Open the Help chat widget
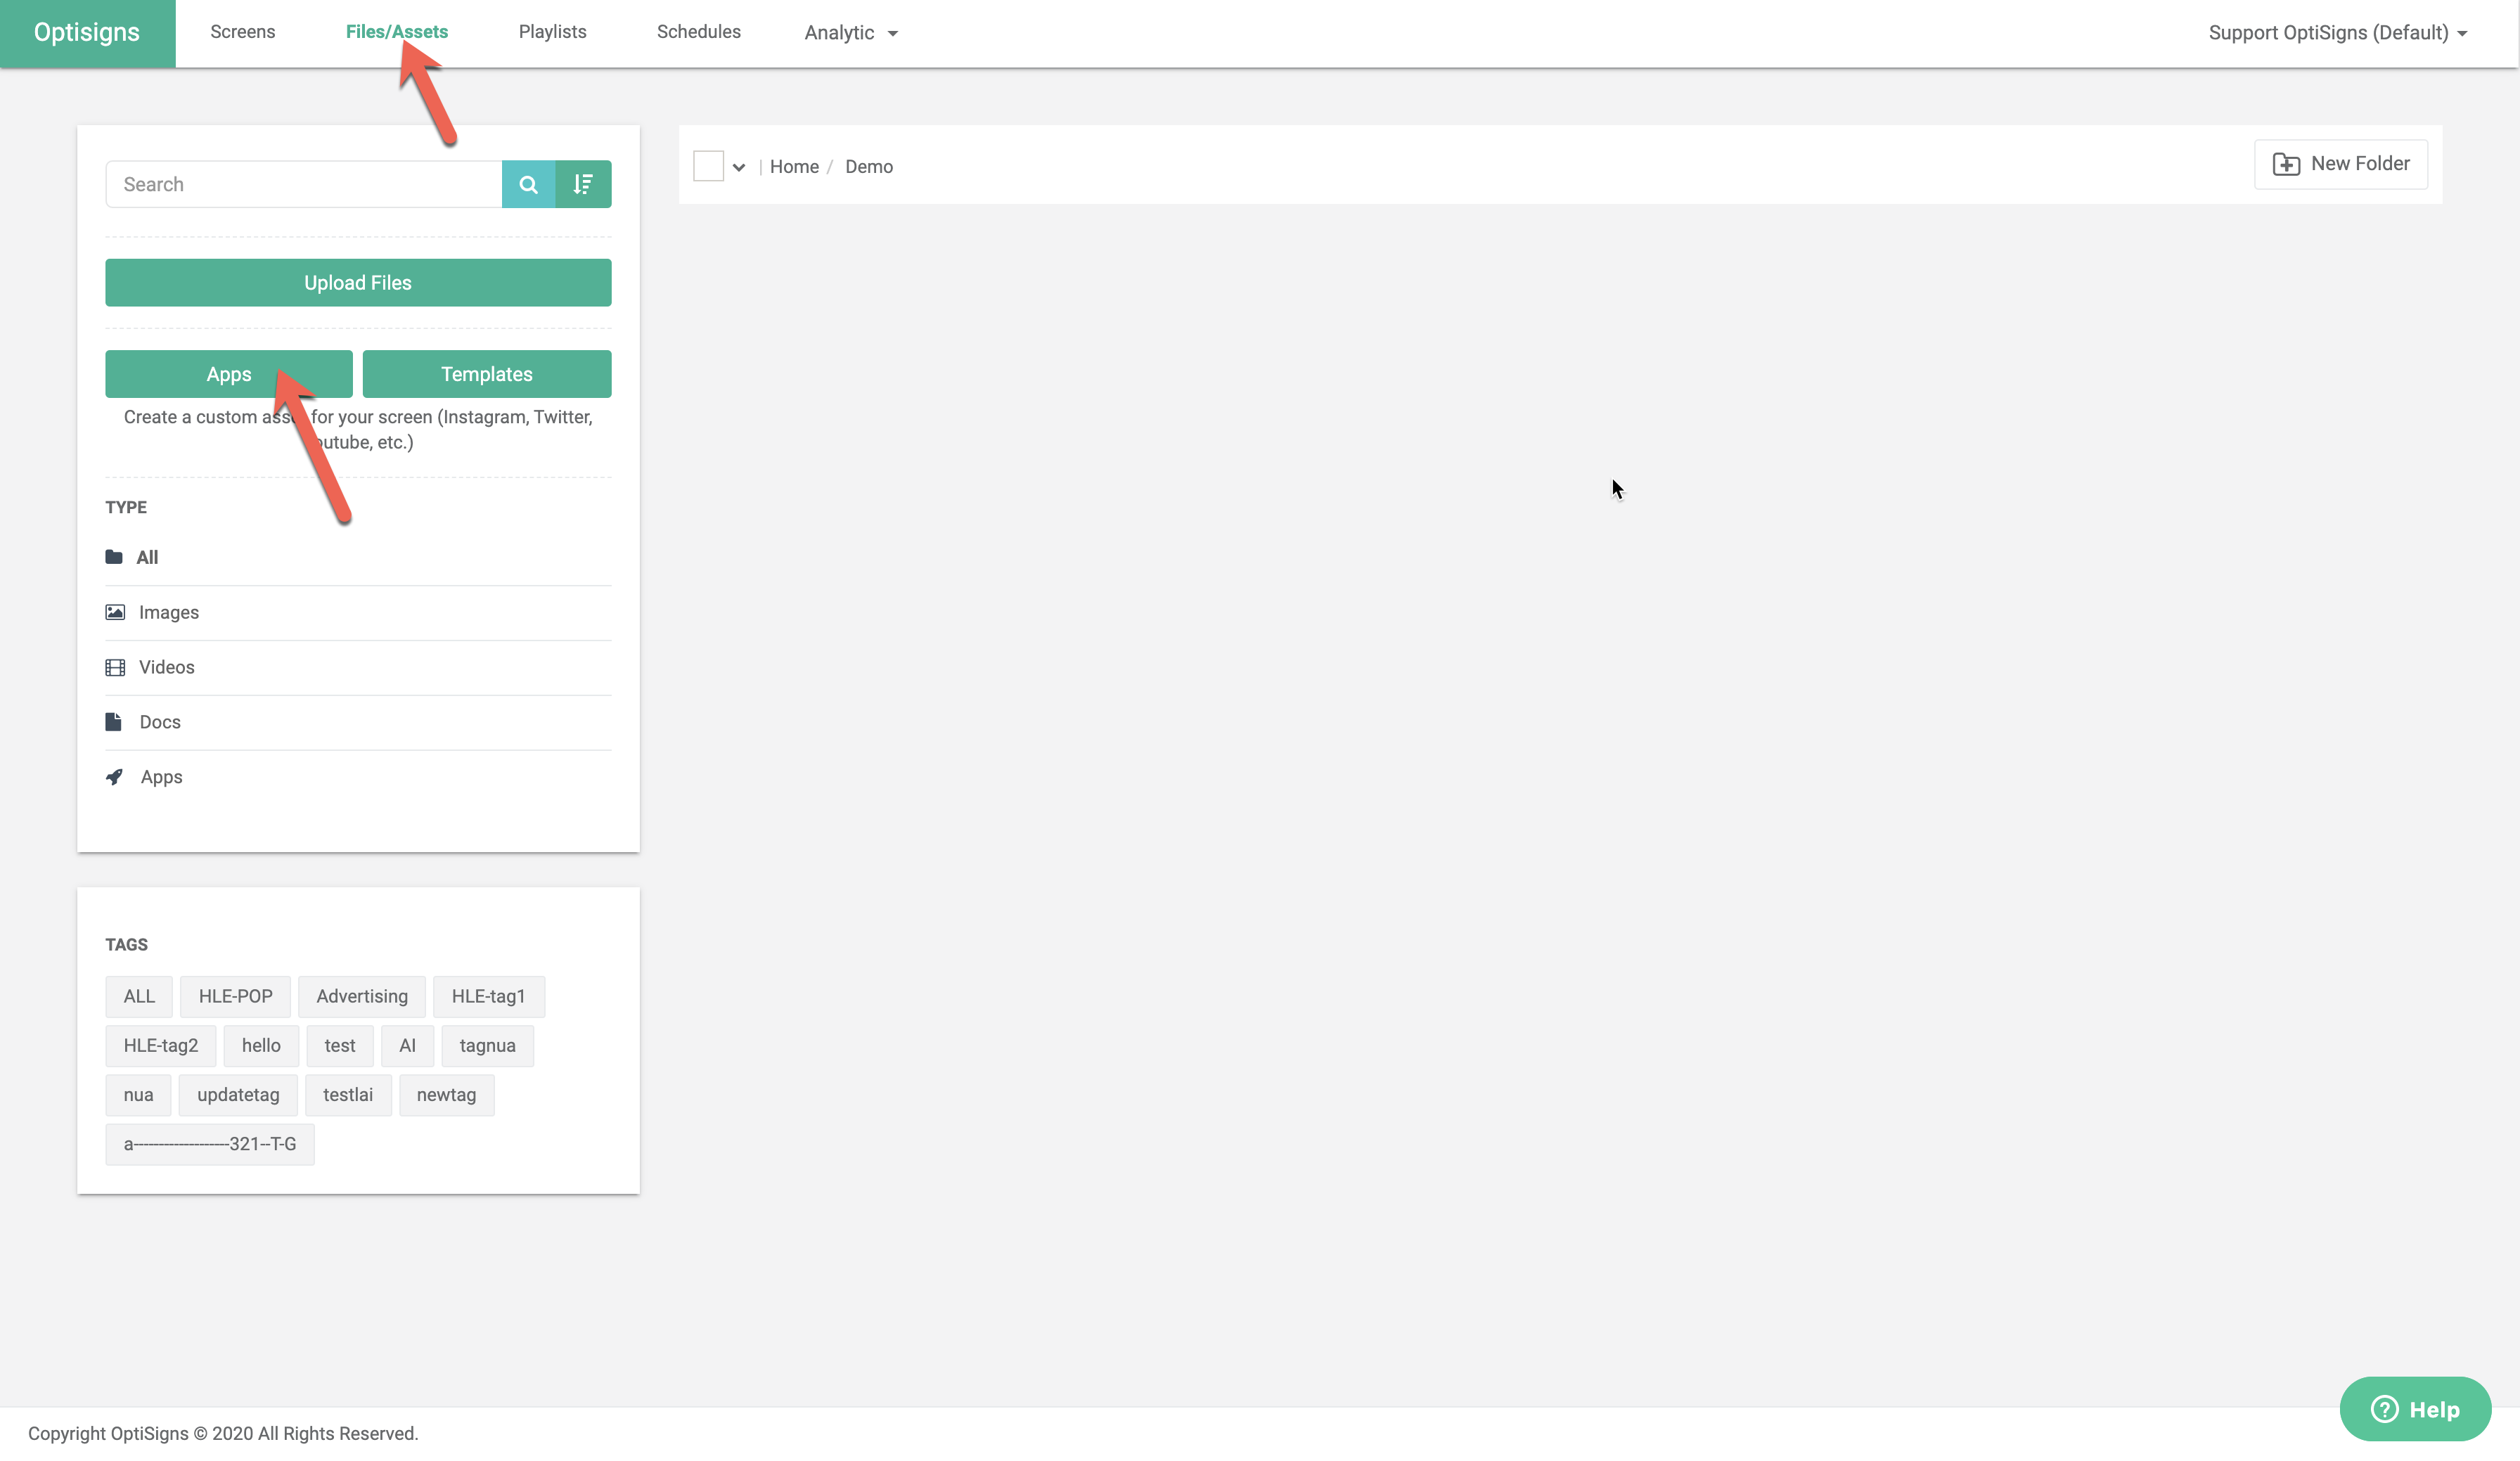Viewport: 2520px width, 1461px height. 2414,1409
